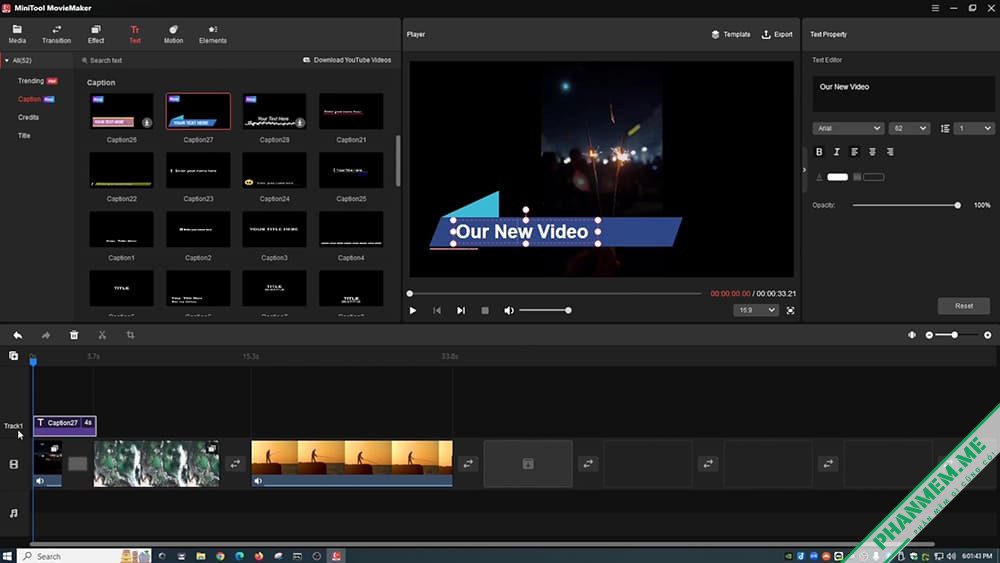Click the player progress bar
1000x563 pixels.
click(x=555, y=294)
